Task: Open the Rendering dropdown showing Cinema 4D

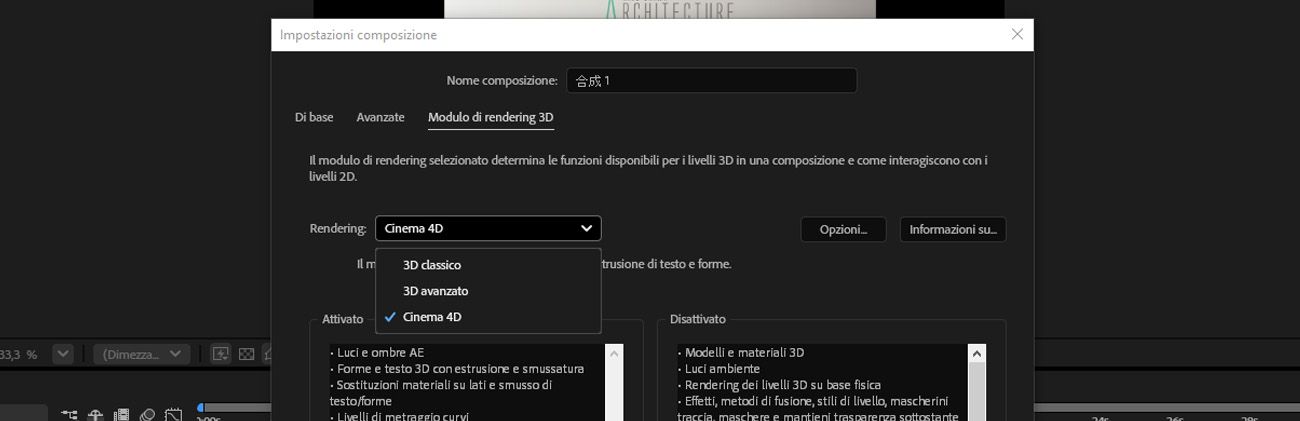Action: pyautogui.click(x=488, y=228)
